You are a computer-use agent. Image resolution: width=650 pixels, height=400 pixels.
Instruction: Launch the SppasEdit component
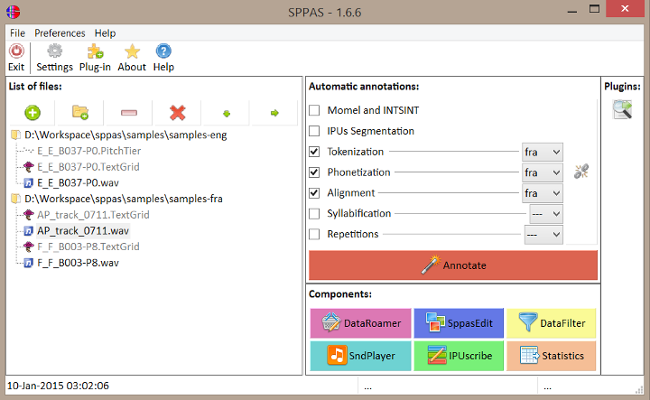[458, 323]
